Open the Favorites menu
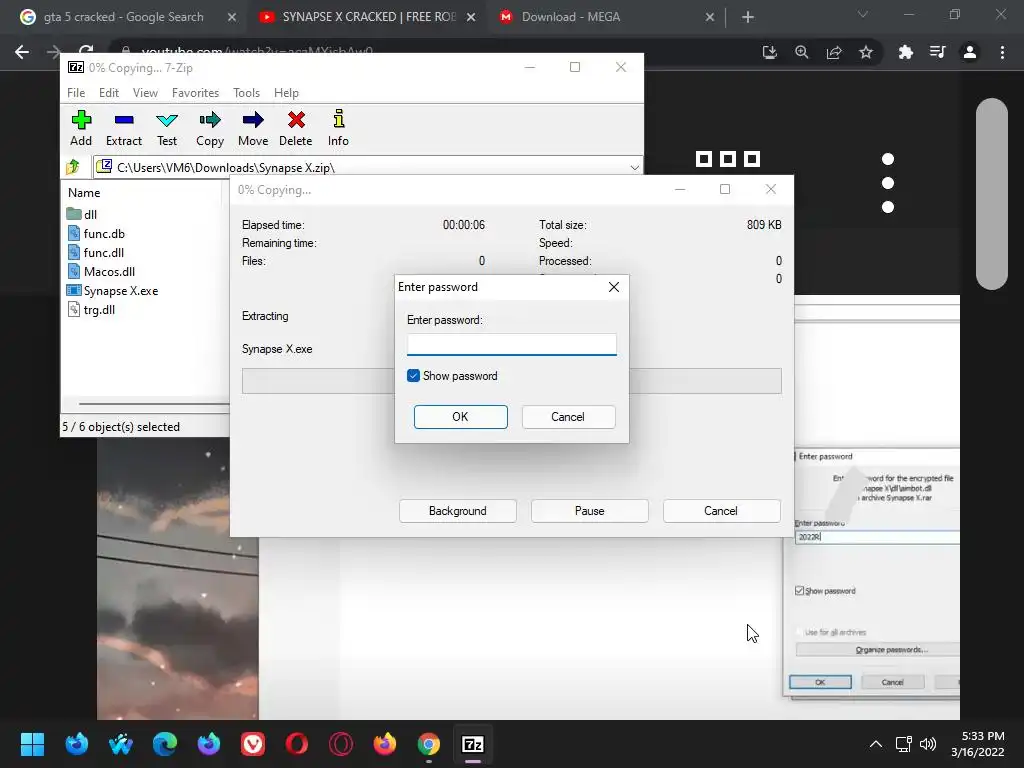The image size is (1024, 768). (195, 93)
